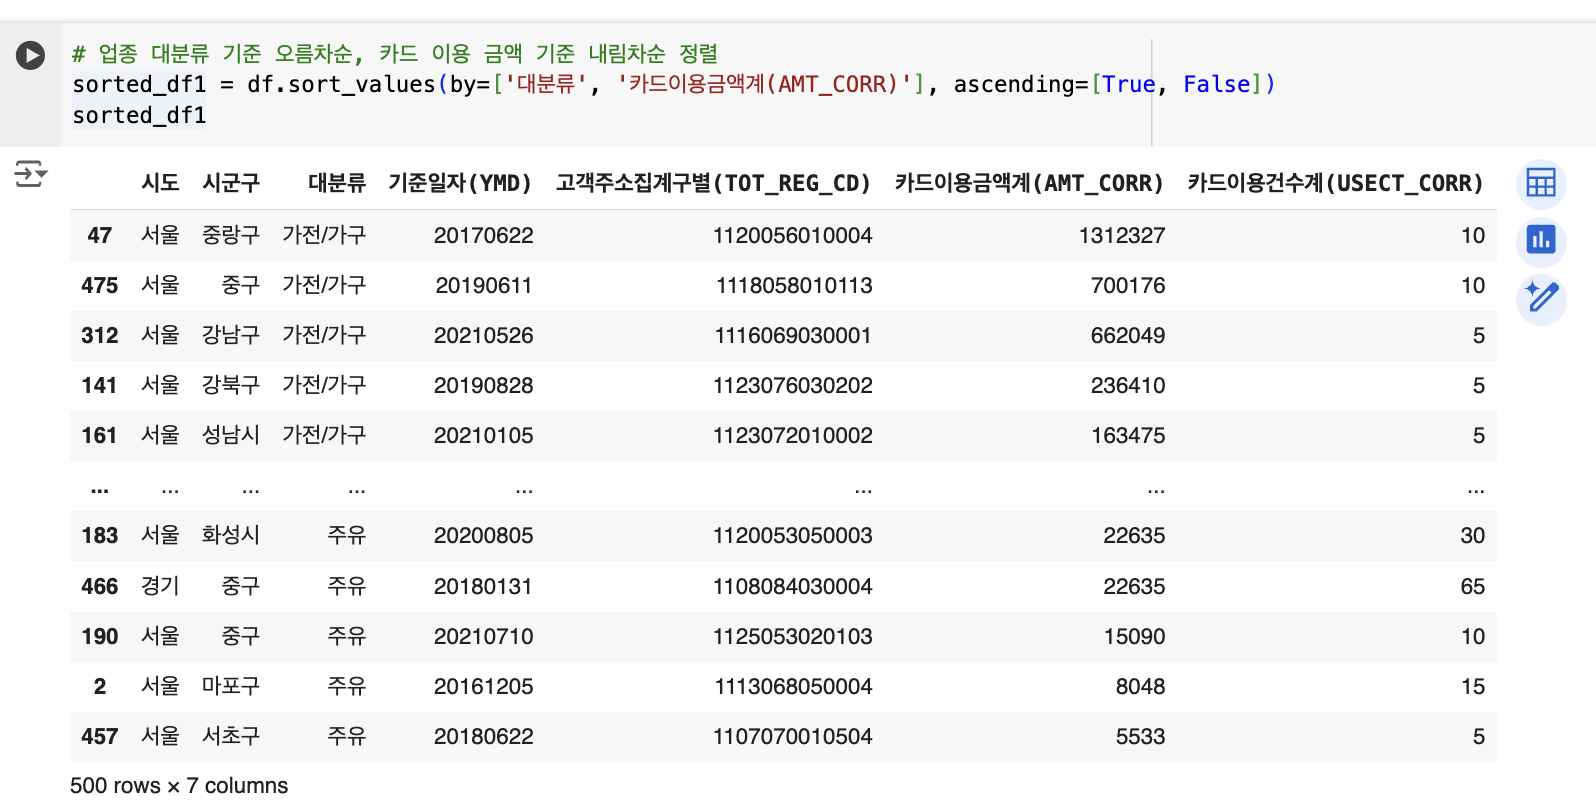
Task: Click usage count value 65
Action: [1472, 587]
